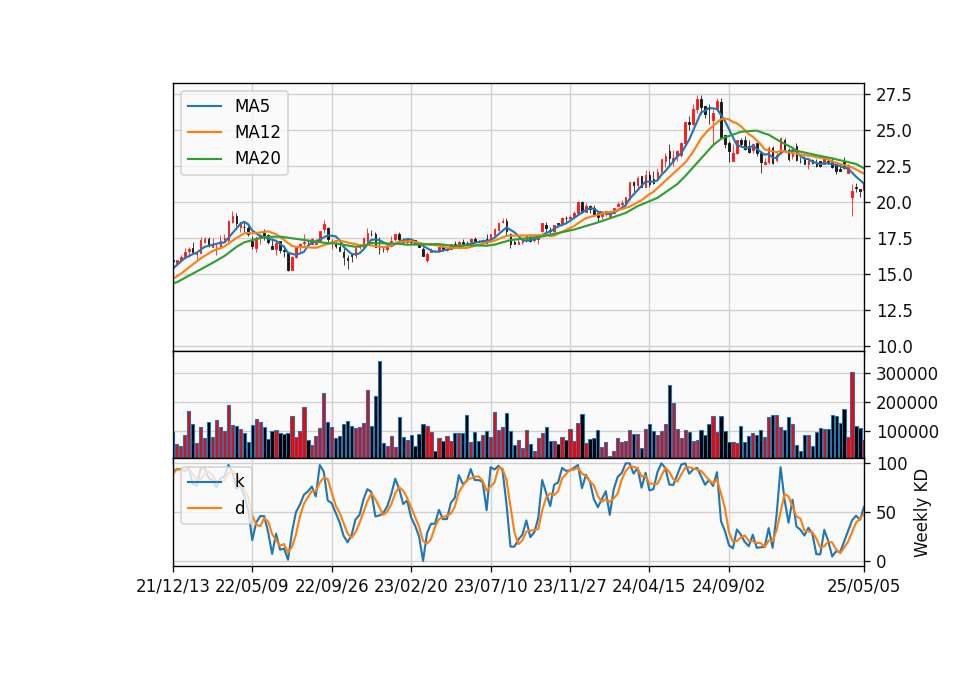Screen dimensions: 960x690
Task: Click the 25/05/05 date label
Action: [864, 586]
